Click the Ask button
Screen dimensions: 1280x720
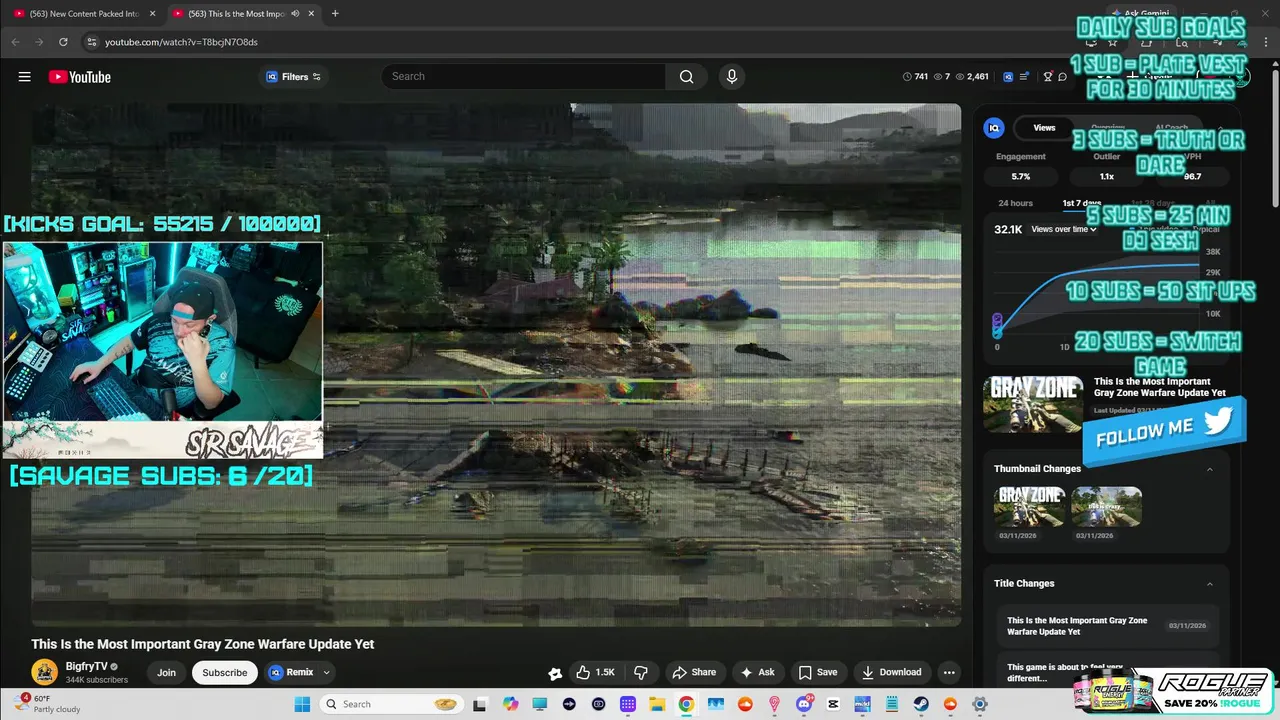pos(757,672)
